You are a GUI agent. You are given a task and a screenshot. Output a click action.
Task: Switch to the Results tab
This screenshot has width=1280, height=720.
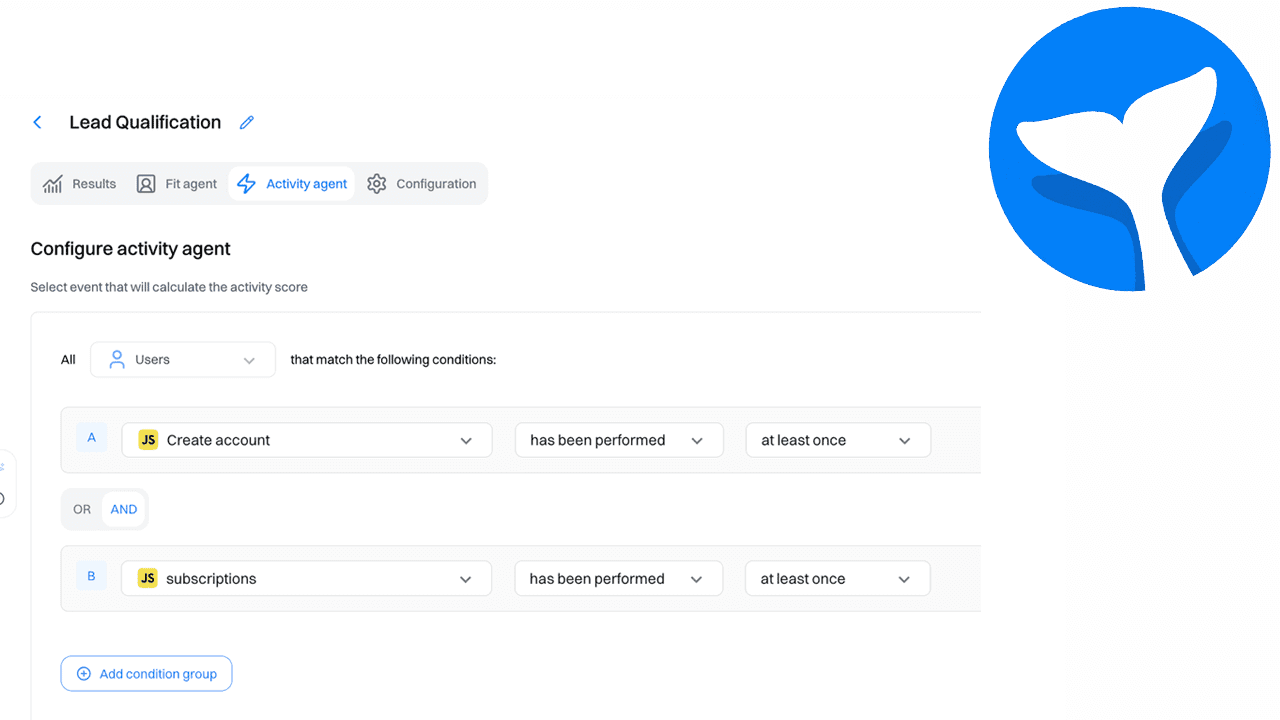79,183
